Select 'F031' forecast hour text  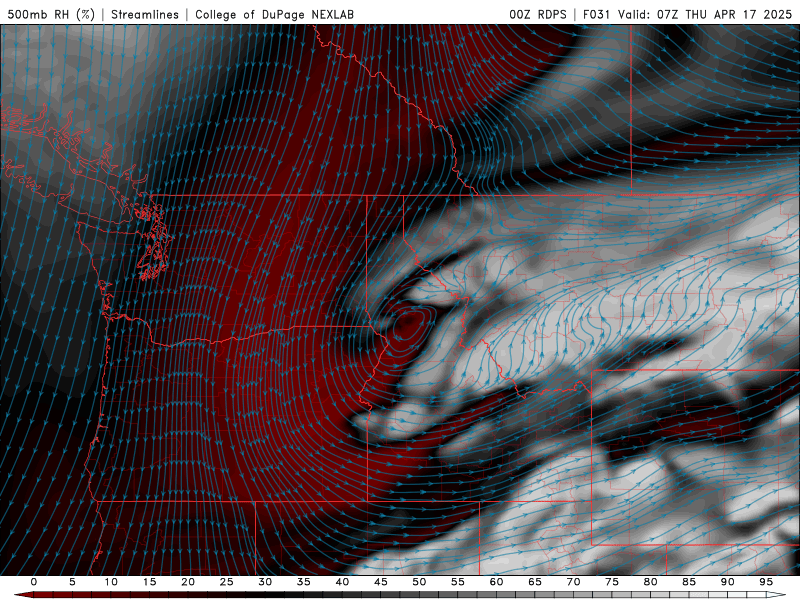tap(596, 14)
